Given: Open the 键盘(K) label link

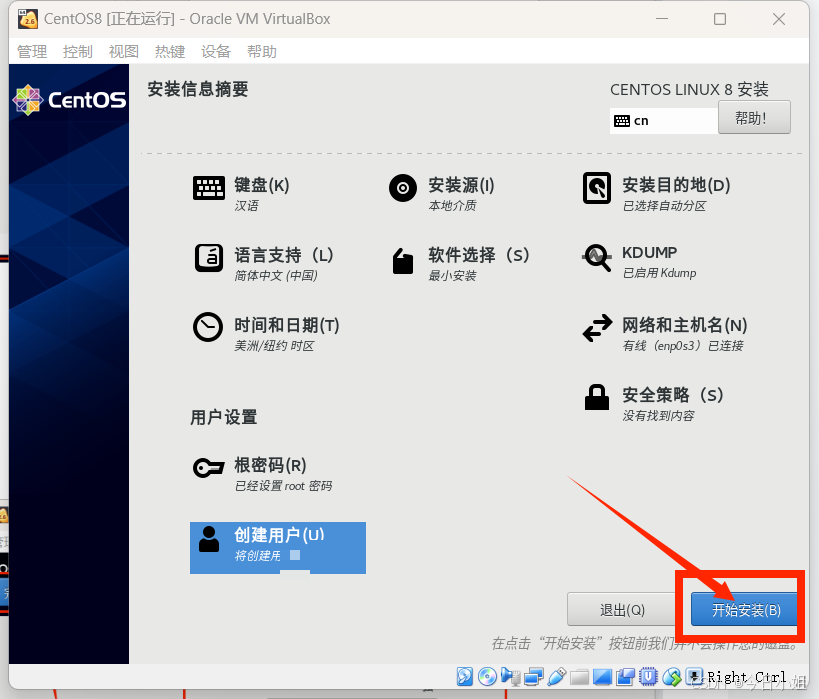Looking at the screenshot, I should (x=262, y=185).
